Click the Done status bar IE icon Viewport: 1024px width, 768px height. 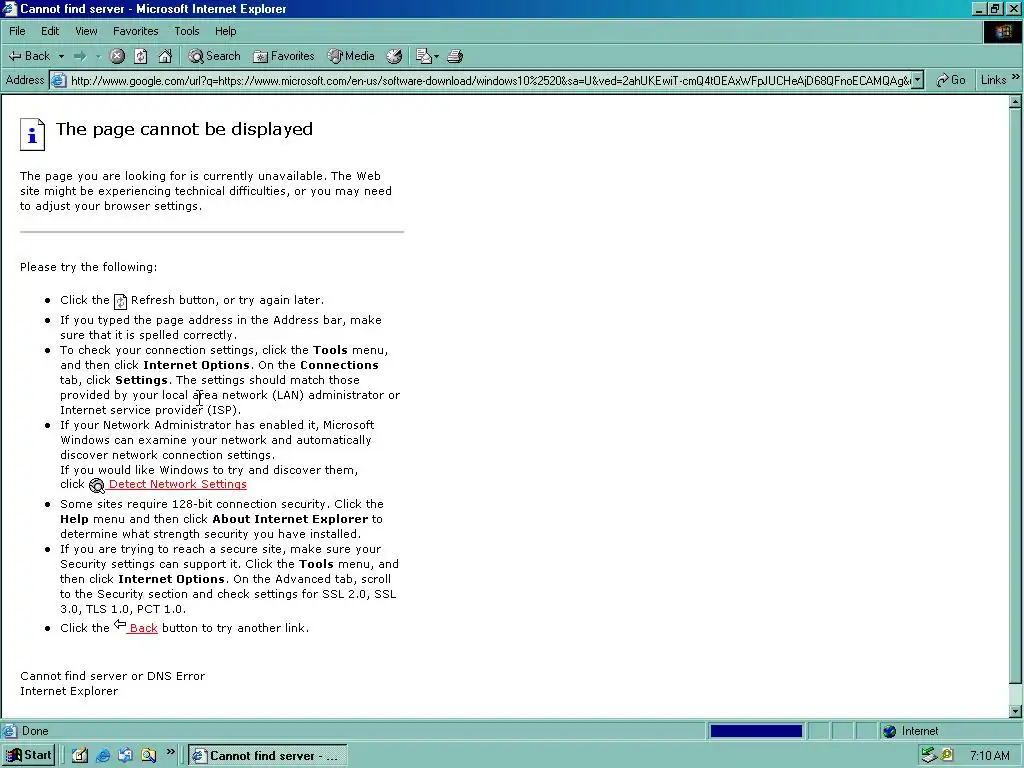pyautogui.click(x=10, y=731)
